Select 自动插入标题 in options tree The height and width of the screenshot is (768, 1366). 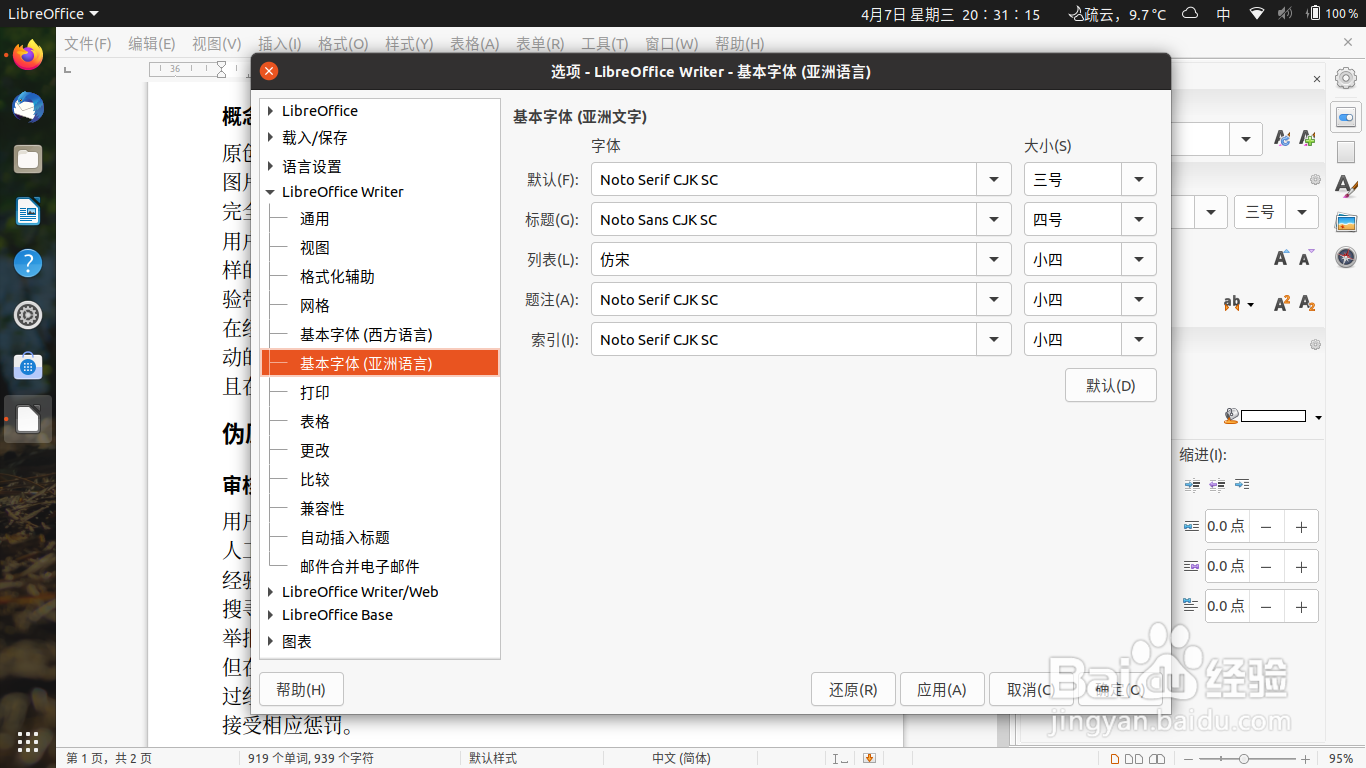(x=345, y=538)
